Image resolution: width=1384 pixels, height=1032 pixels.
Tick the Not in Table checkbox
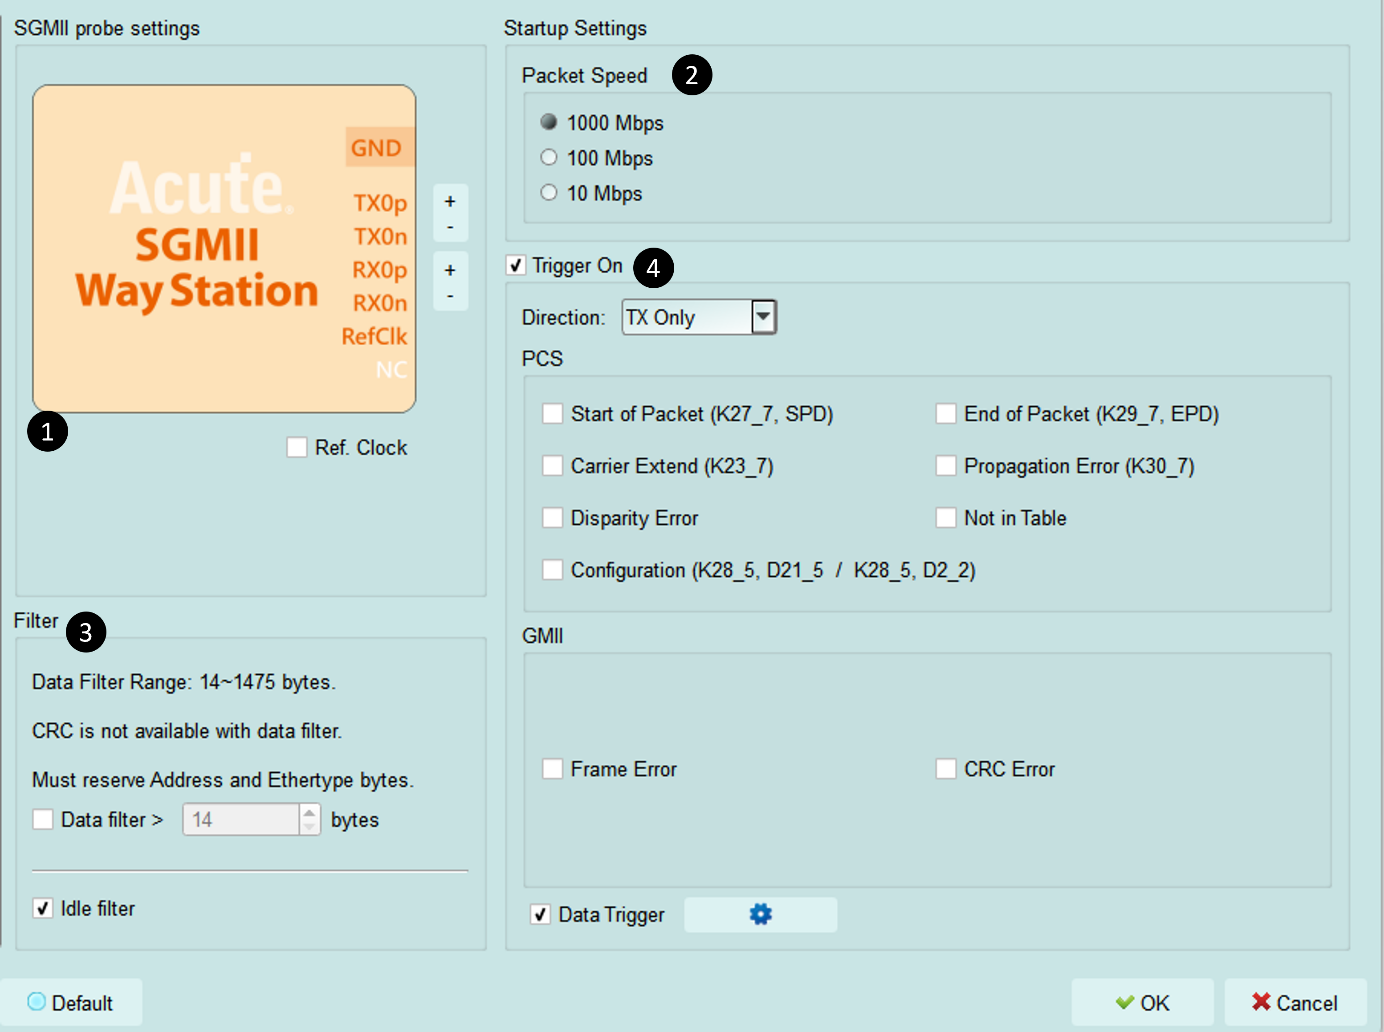click(x=946, y=517)
